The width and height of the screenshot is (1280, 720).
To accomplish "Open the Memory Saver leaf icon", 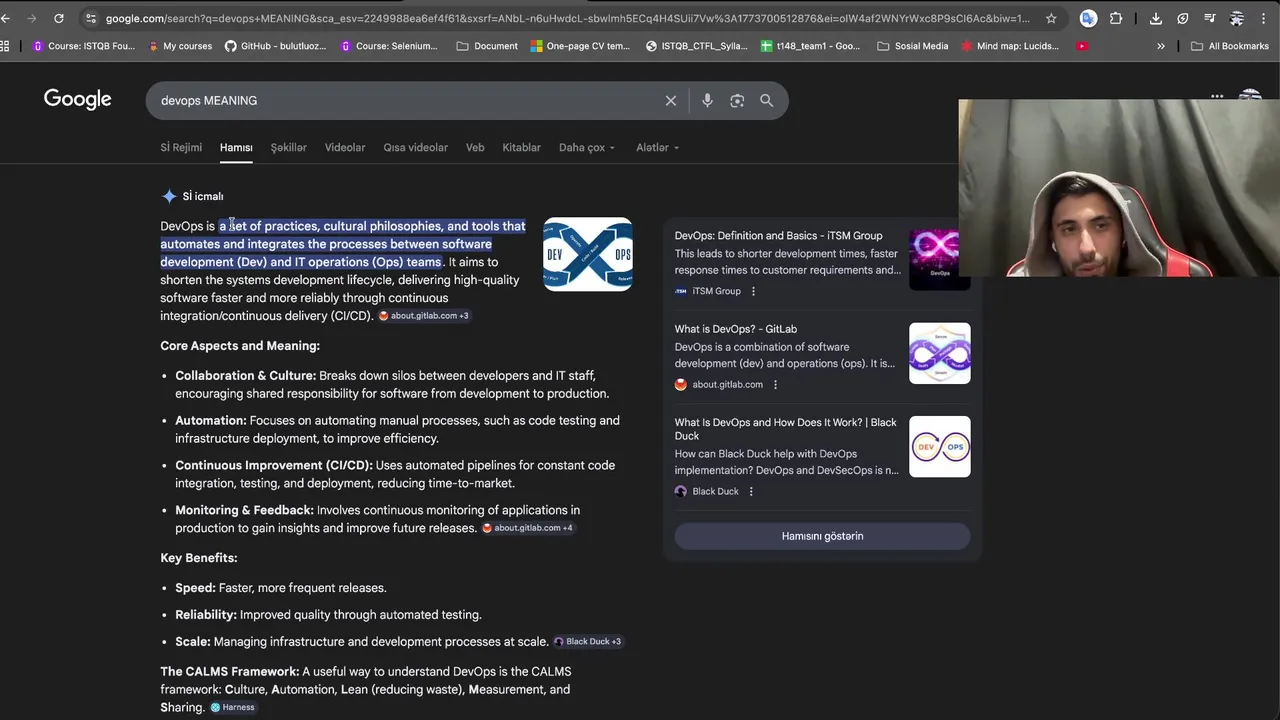I will click(x=1183, y=18).
